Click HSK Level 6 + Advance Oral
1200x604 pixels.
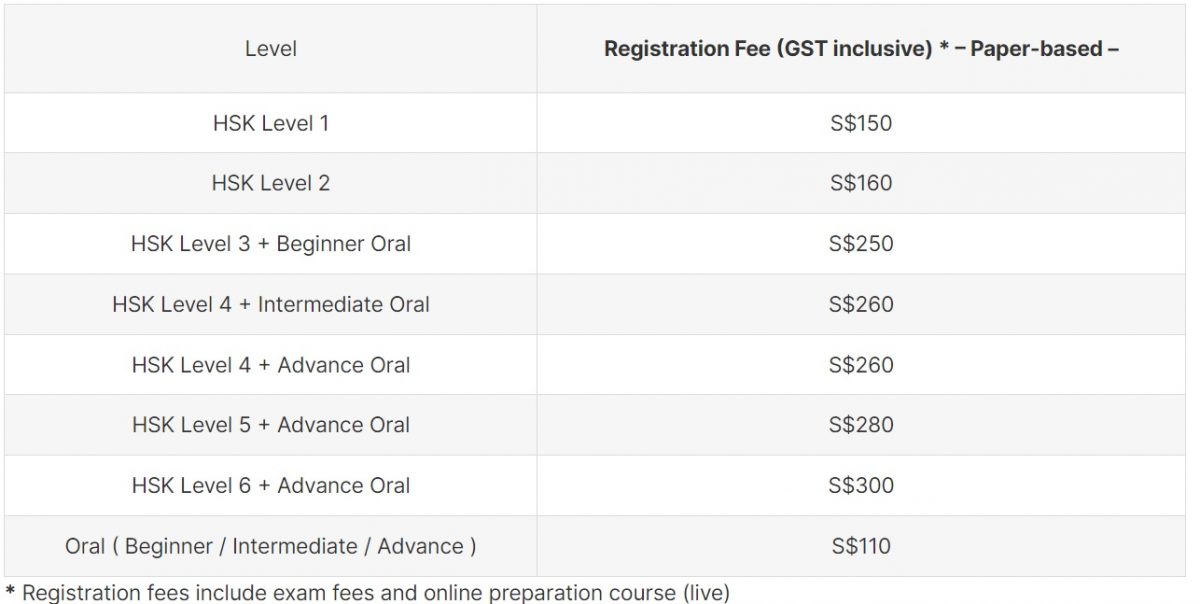[271, 486]
